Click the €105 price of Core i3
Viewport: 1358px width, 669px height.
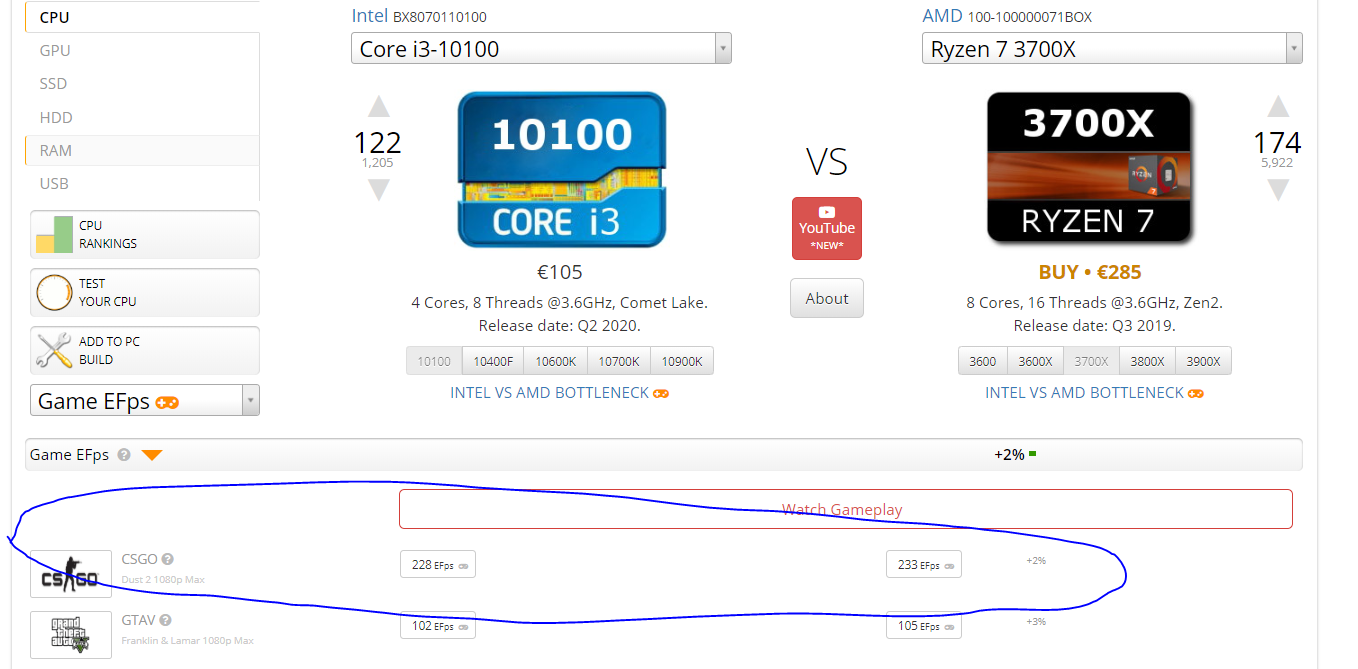pos(560,272)
